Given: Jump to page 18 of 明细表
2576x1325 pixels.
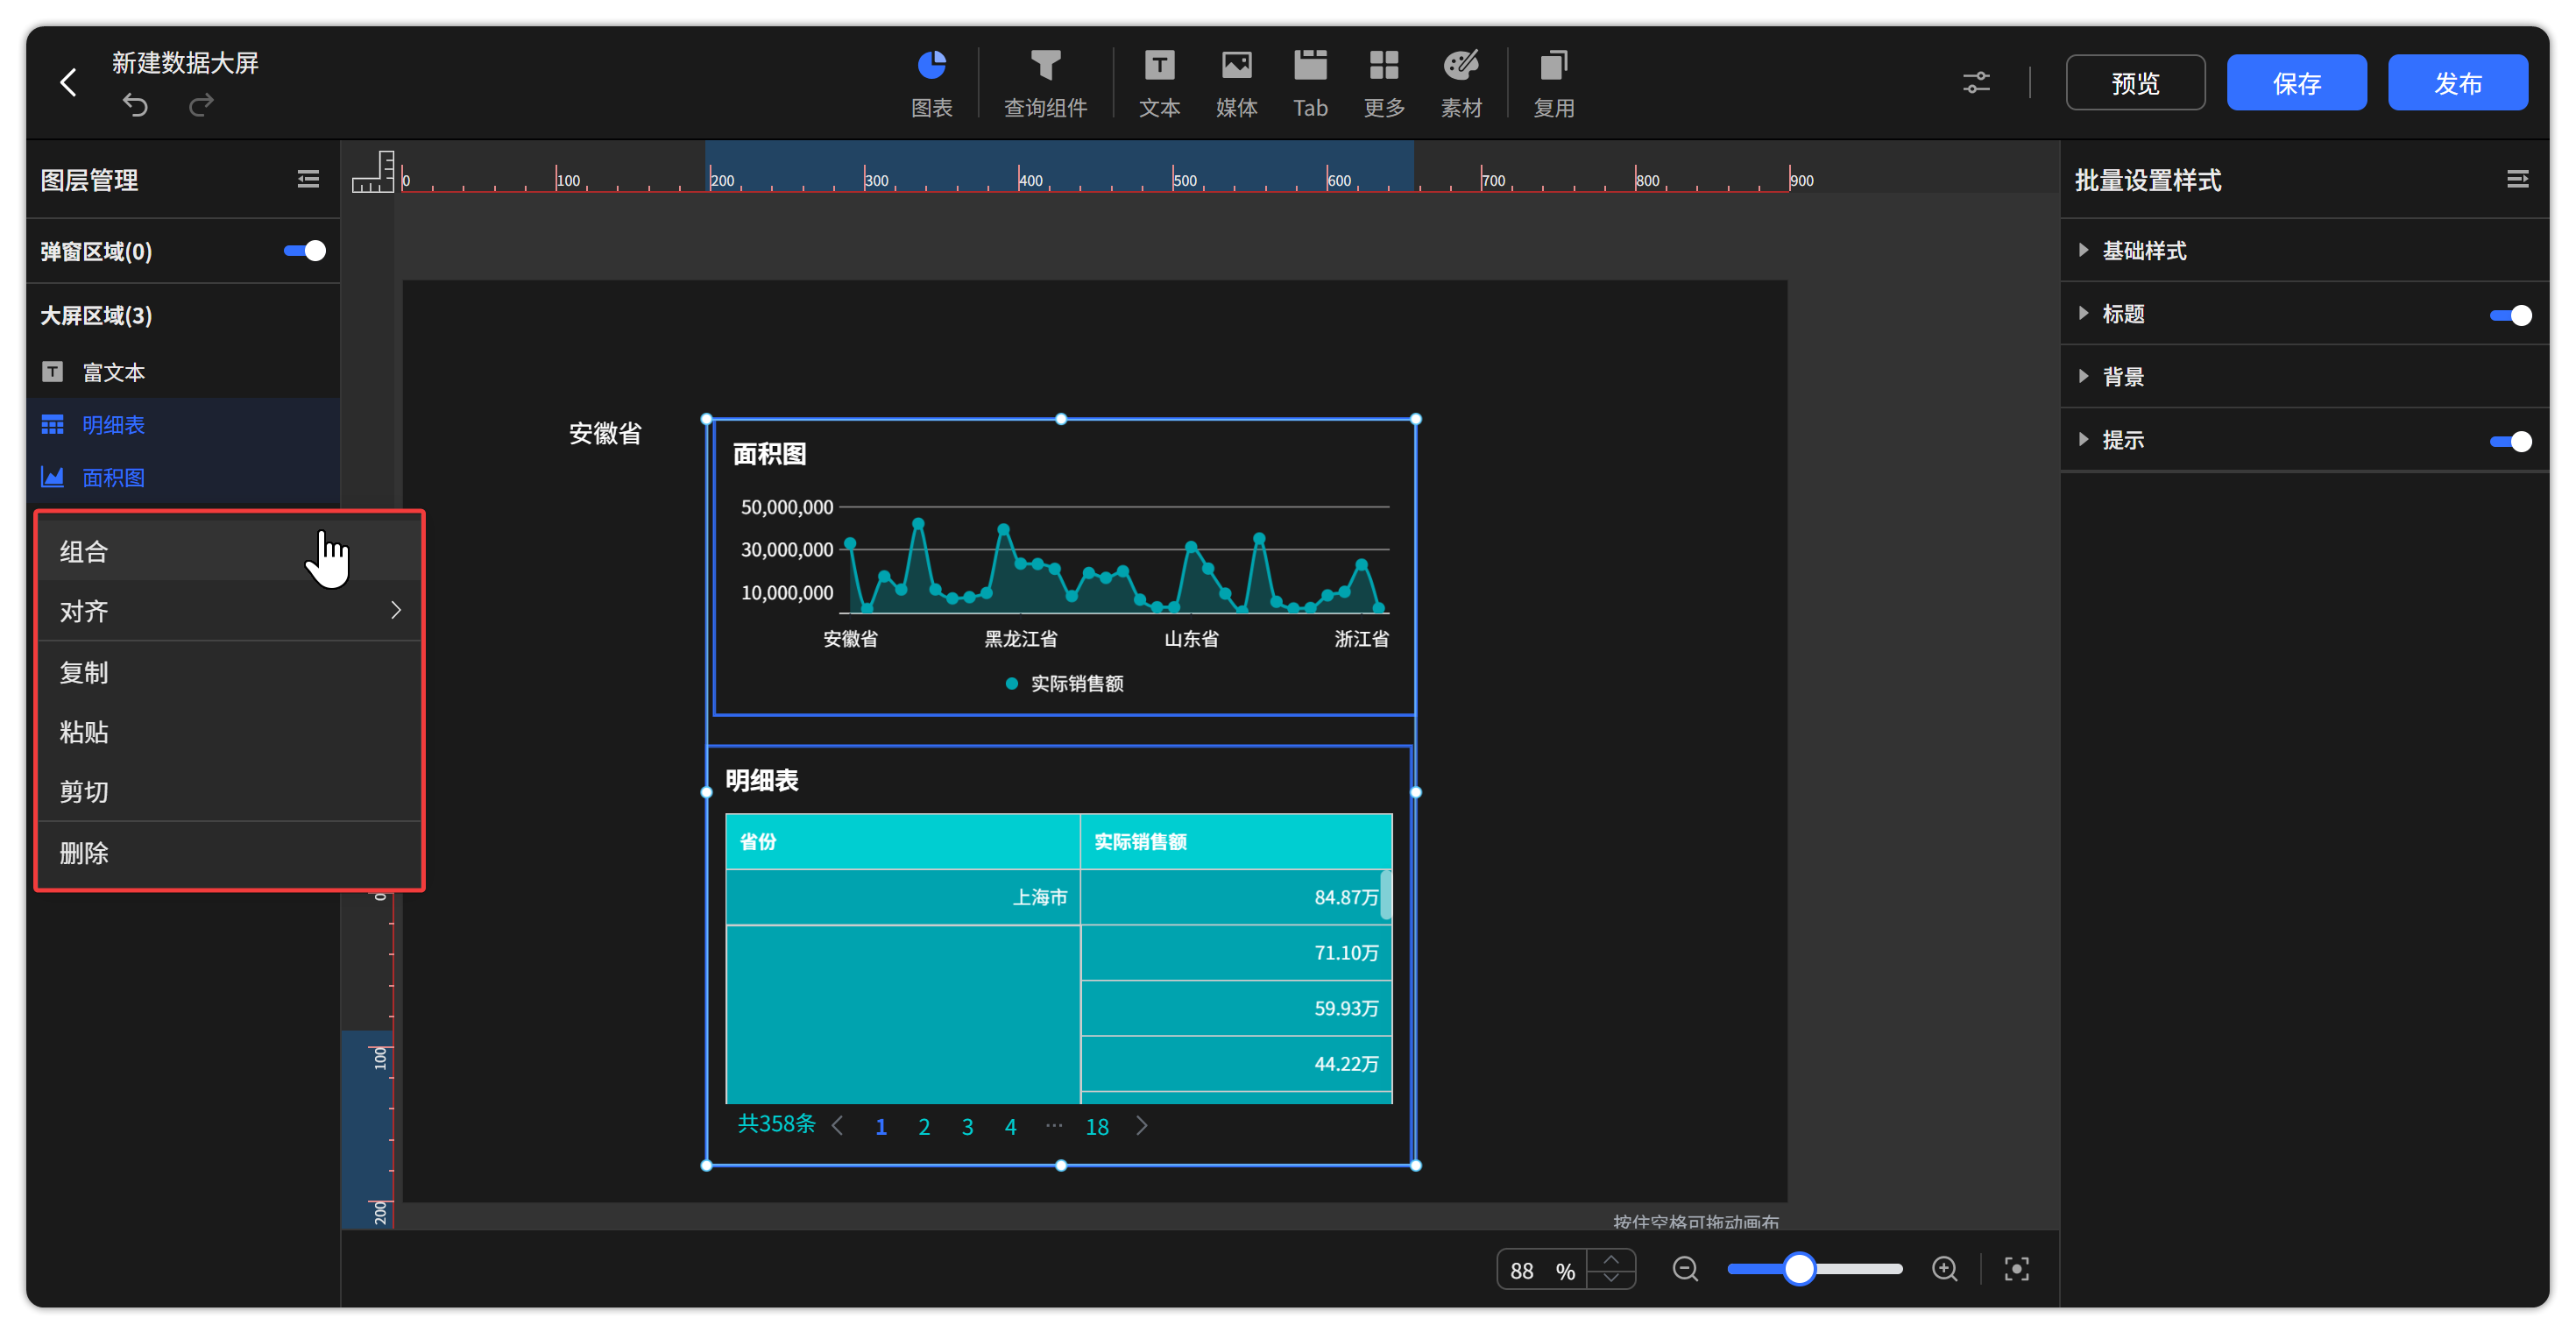Looking at the screenshot, I should click(x=1097, y=1127).
